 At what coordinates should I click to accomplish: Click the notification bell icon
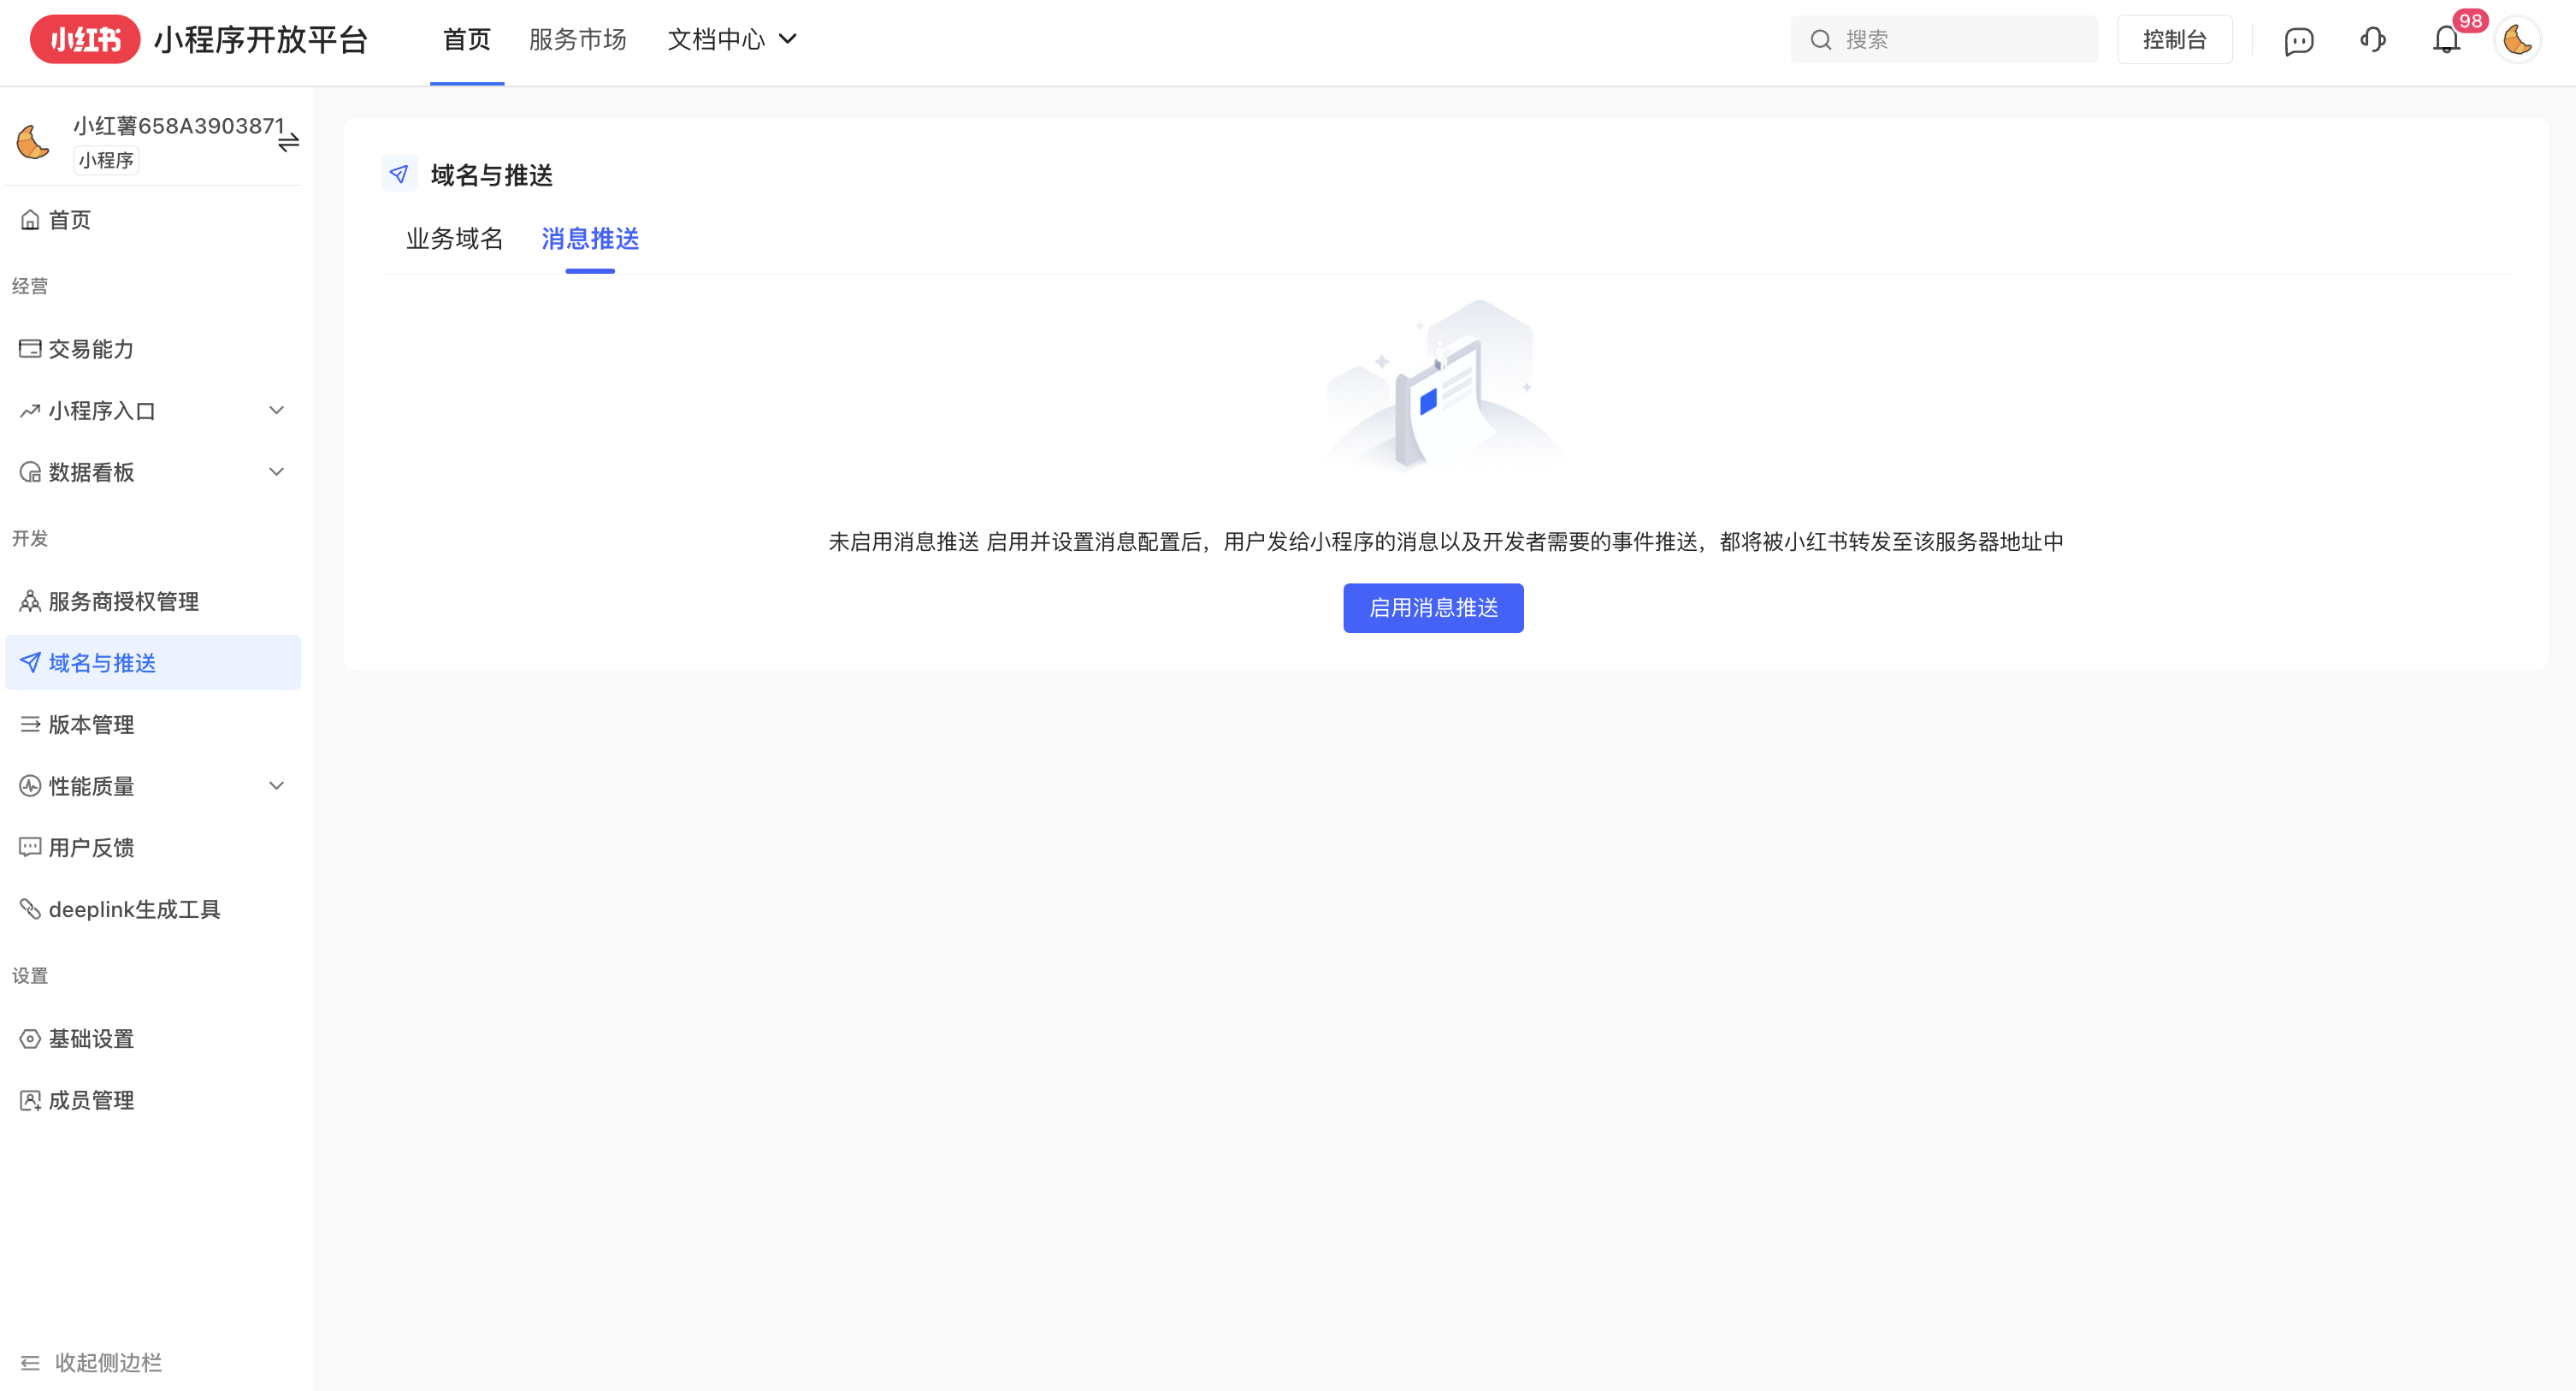[2446, 40]
